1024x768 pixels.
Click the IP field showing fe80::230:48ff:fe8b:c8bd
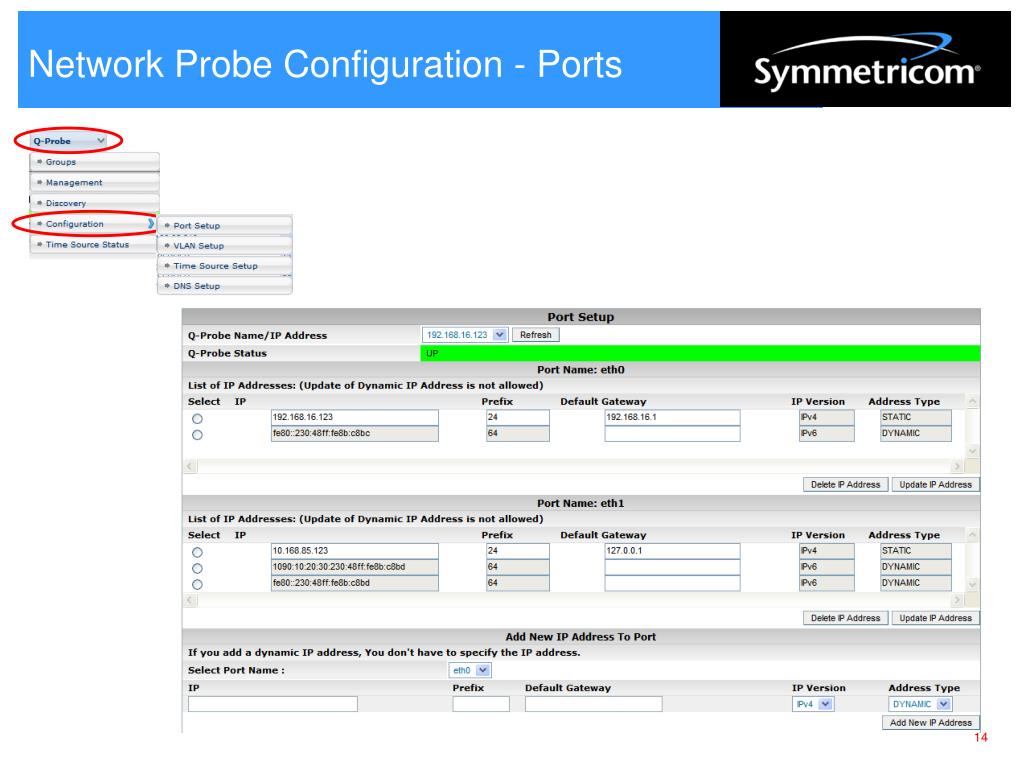point(355,583)
